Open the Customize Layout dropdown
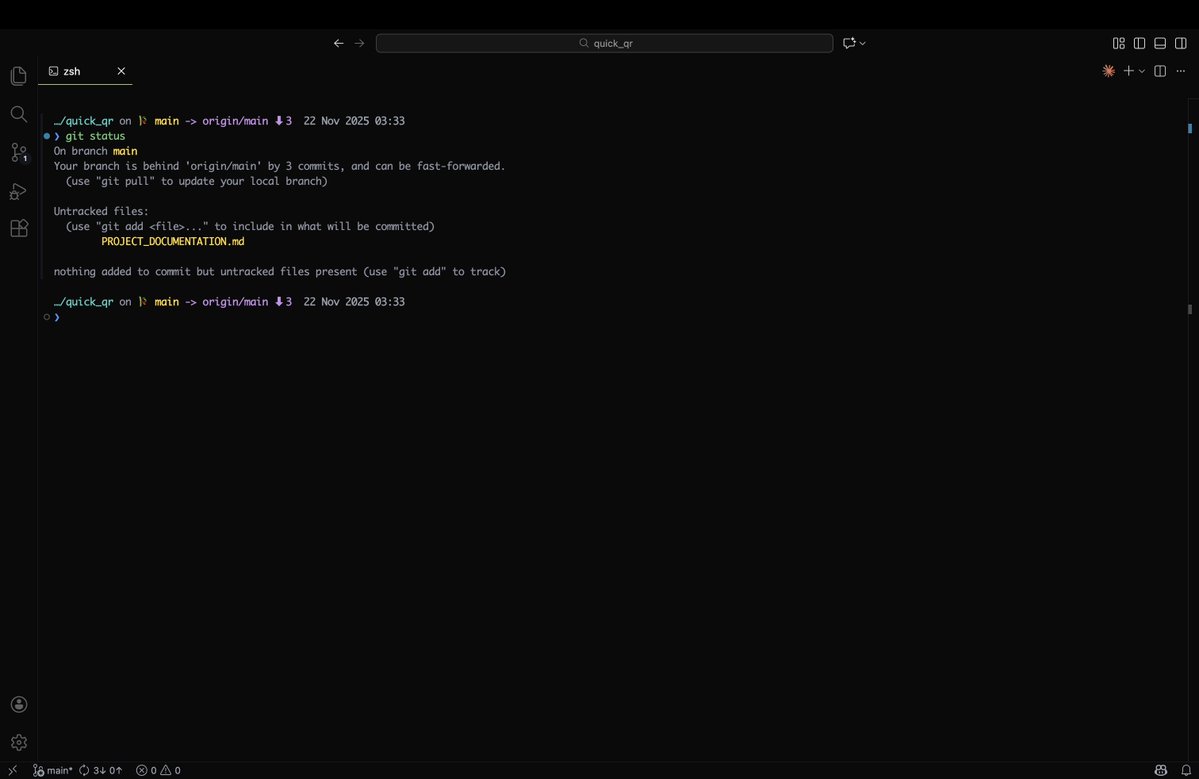Image resolution: width=1199 pixels, height=779 pixels. (1118, 43)
